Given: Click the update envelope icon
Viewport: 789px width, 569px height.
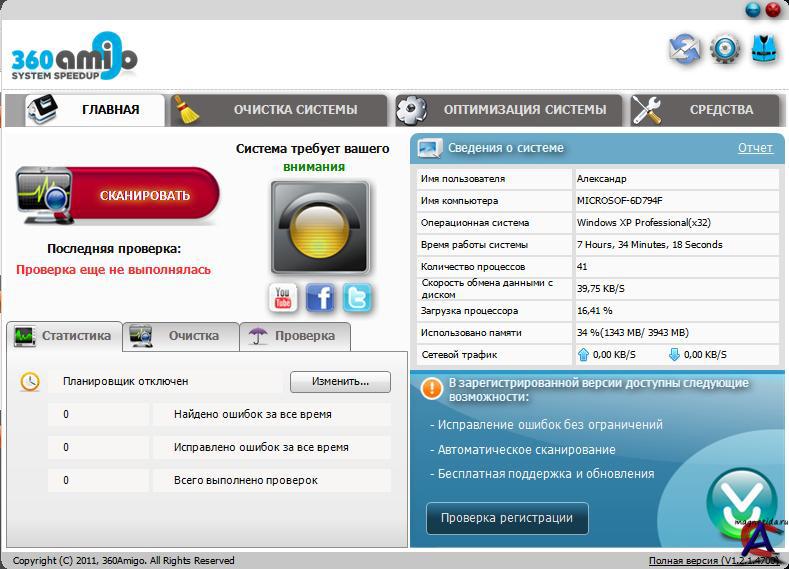Looking at the screenshot, I should click(x=686, y=49).
